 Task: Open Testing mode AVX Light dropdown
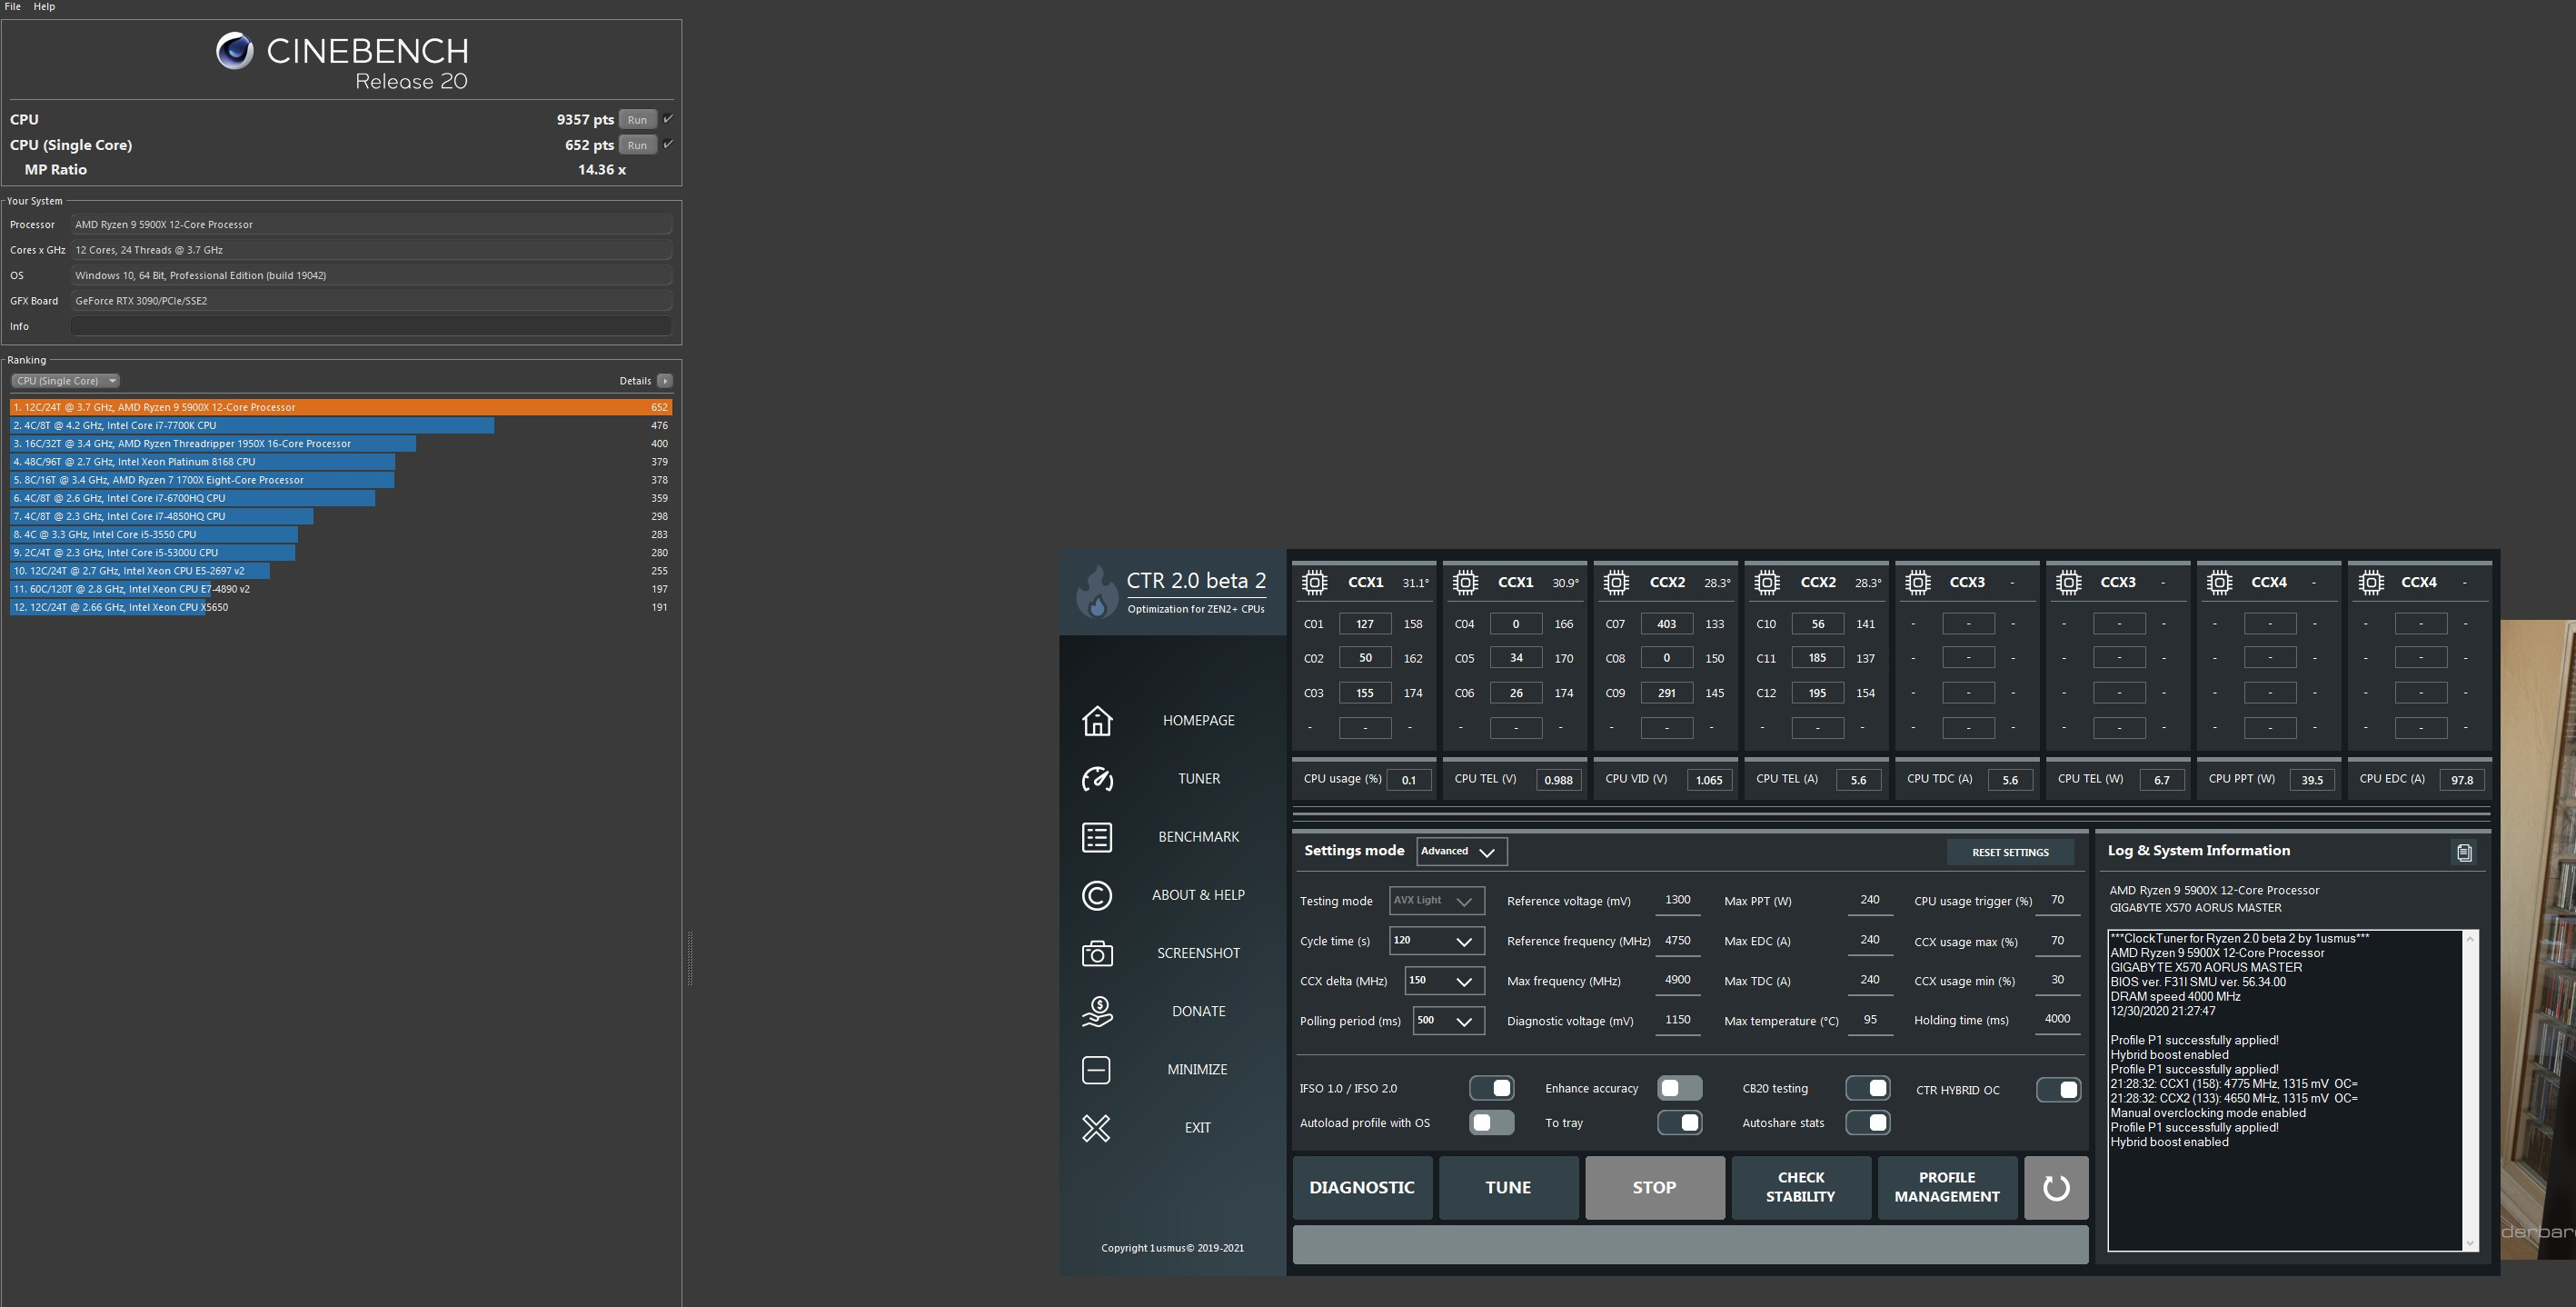pyautogui.click(x=1436, y=901)
